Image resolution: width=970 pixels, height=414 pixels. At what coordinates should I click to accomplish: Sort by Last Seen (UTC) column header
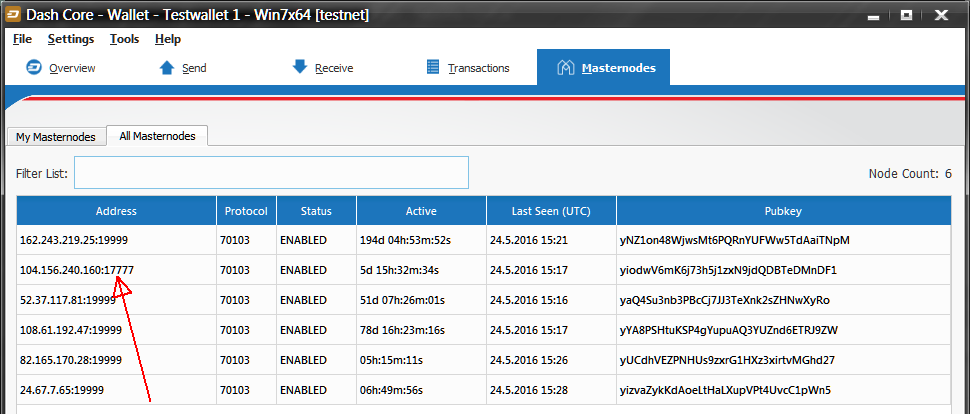click(551, 211)
